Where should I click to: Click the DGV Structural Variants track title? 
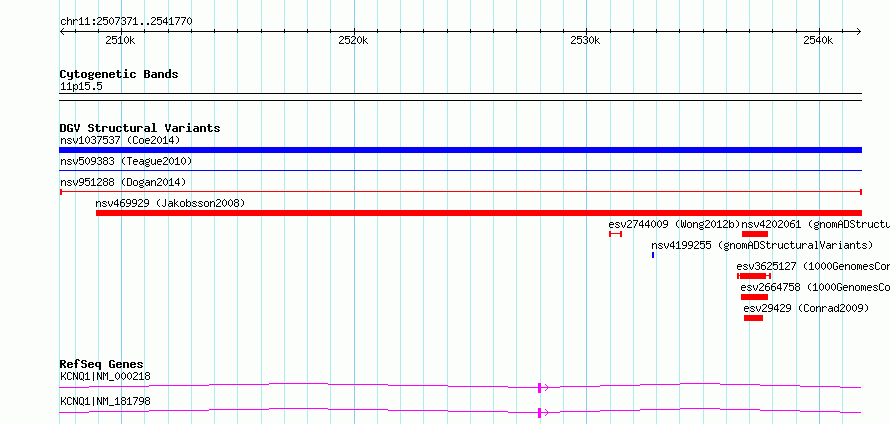point(140,128)
